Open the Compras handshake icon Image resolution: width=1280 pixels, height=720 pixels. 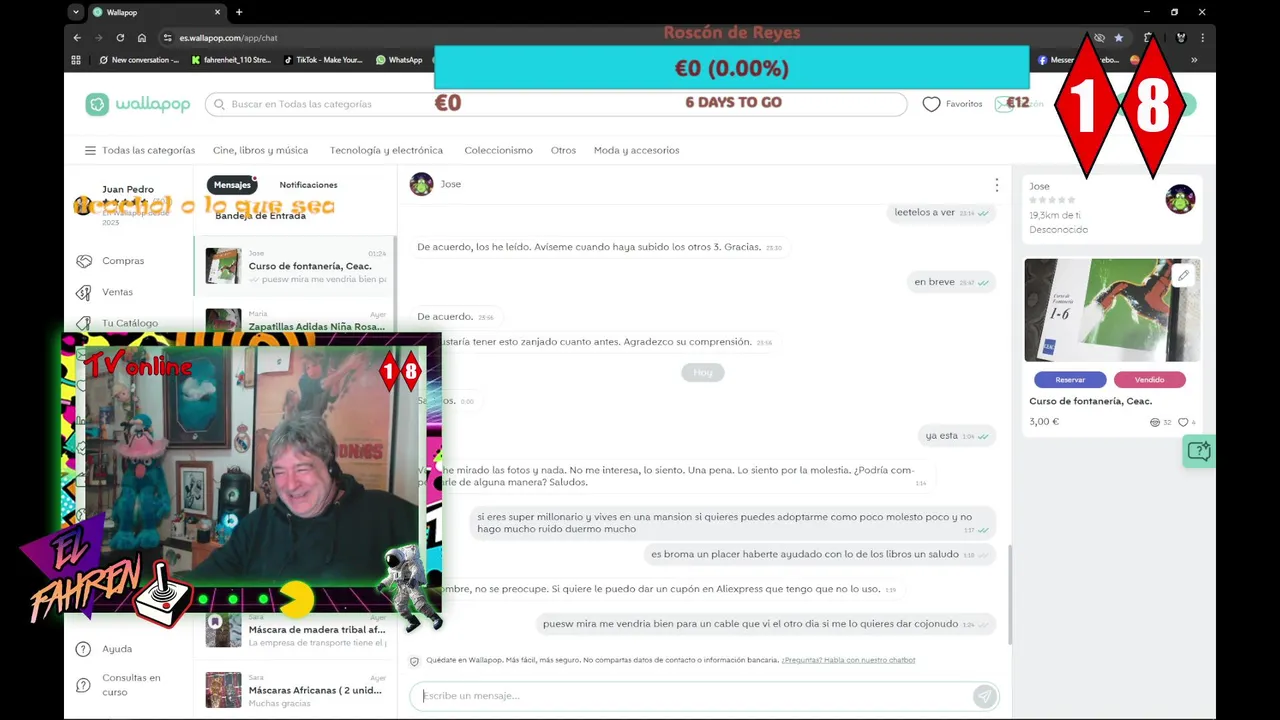[84, 261]
